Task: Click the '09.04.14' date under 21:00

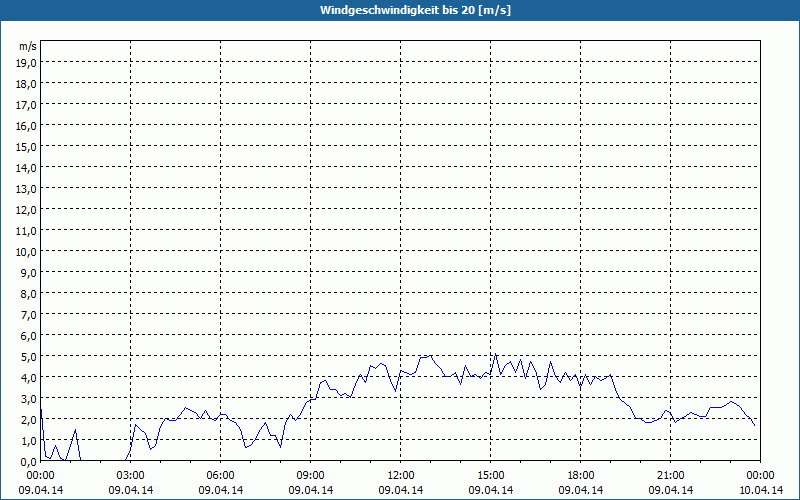Action: coord(670,490)
